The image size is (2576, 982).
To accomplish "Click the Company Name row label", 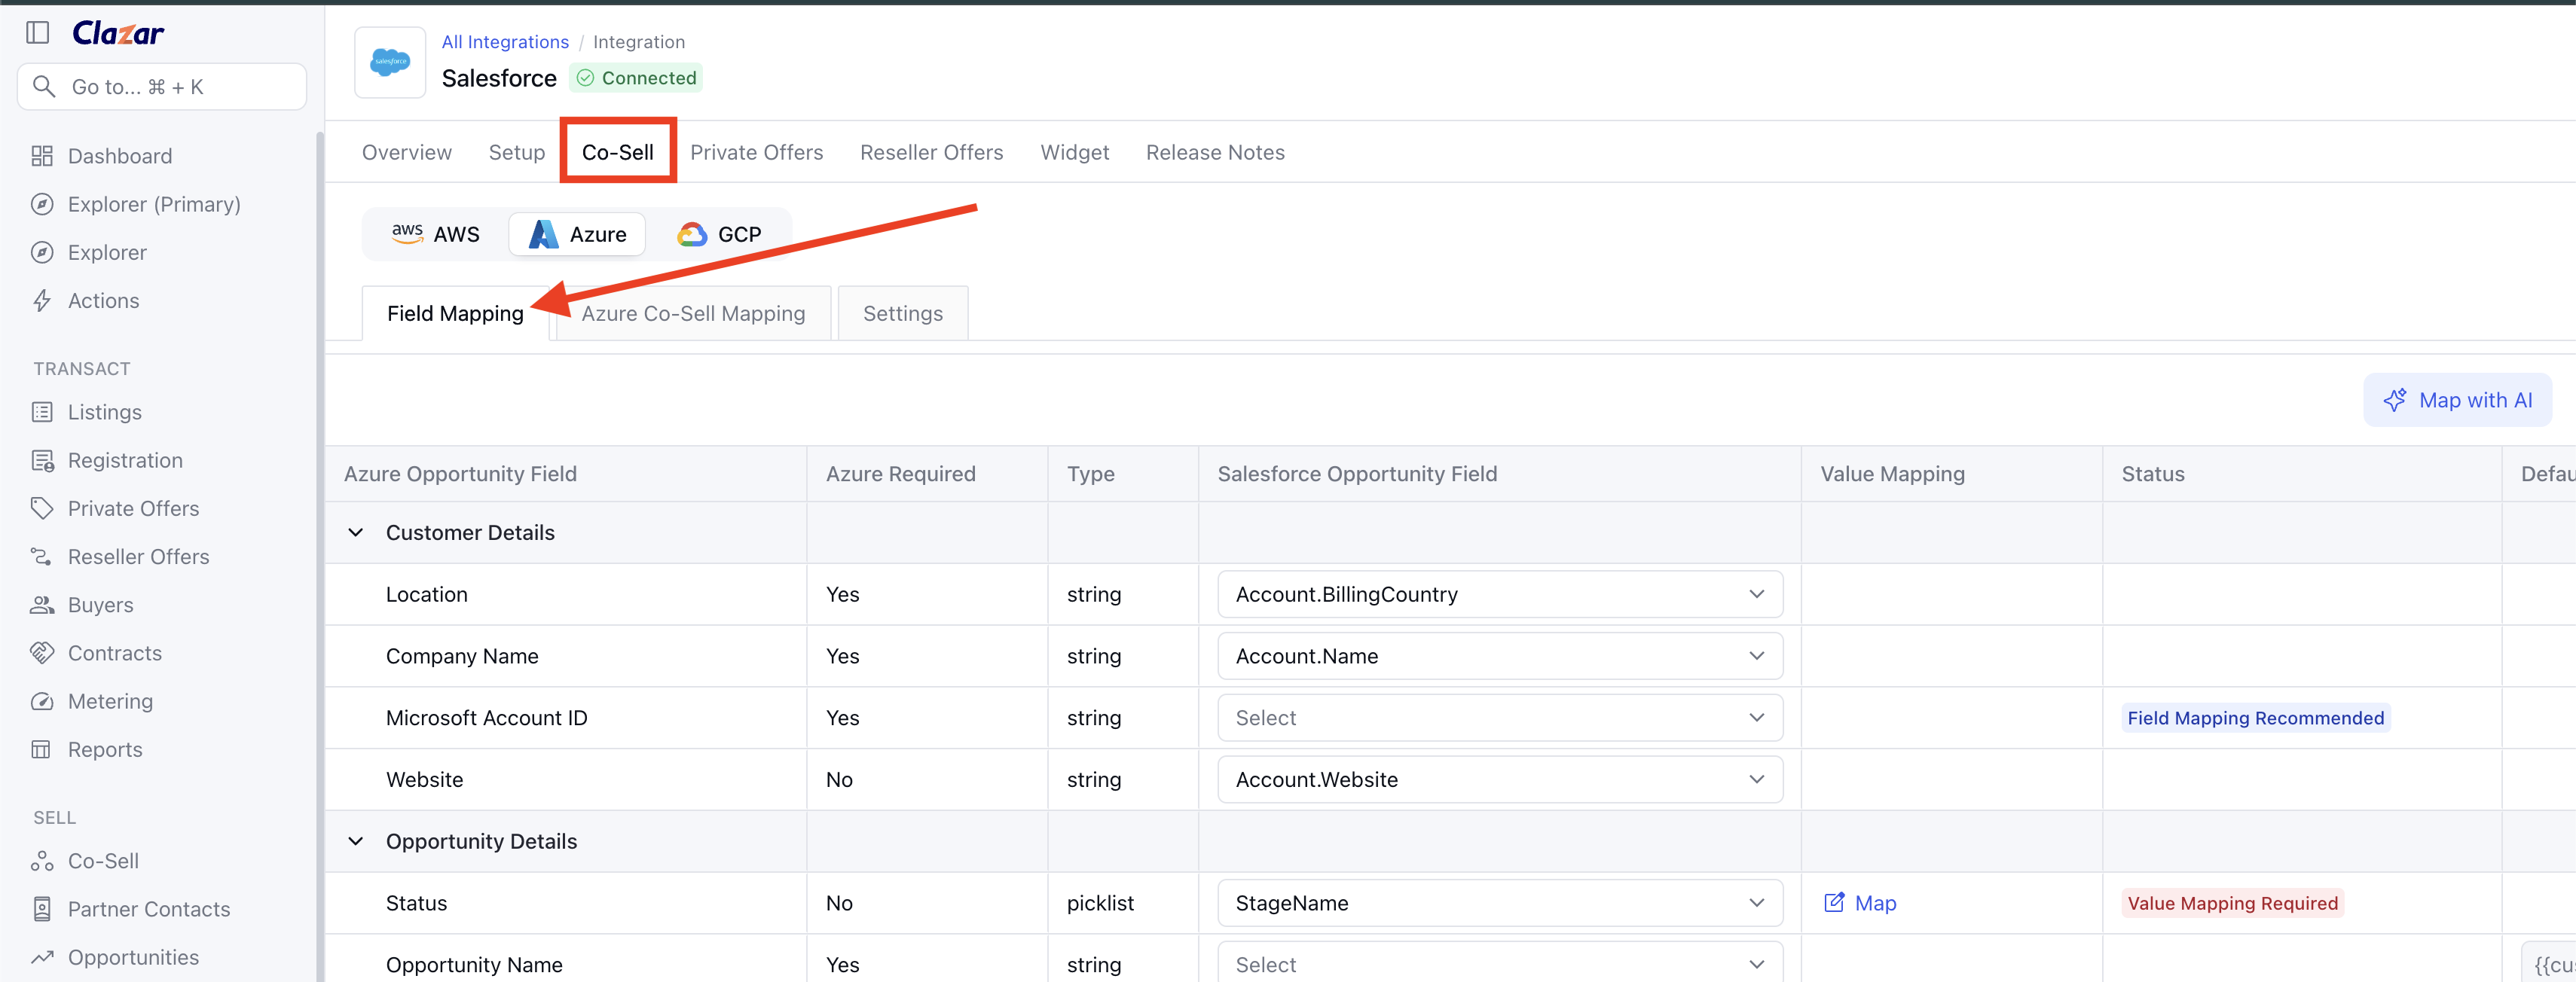I will 462,656.
